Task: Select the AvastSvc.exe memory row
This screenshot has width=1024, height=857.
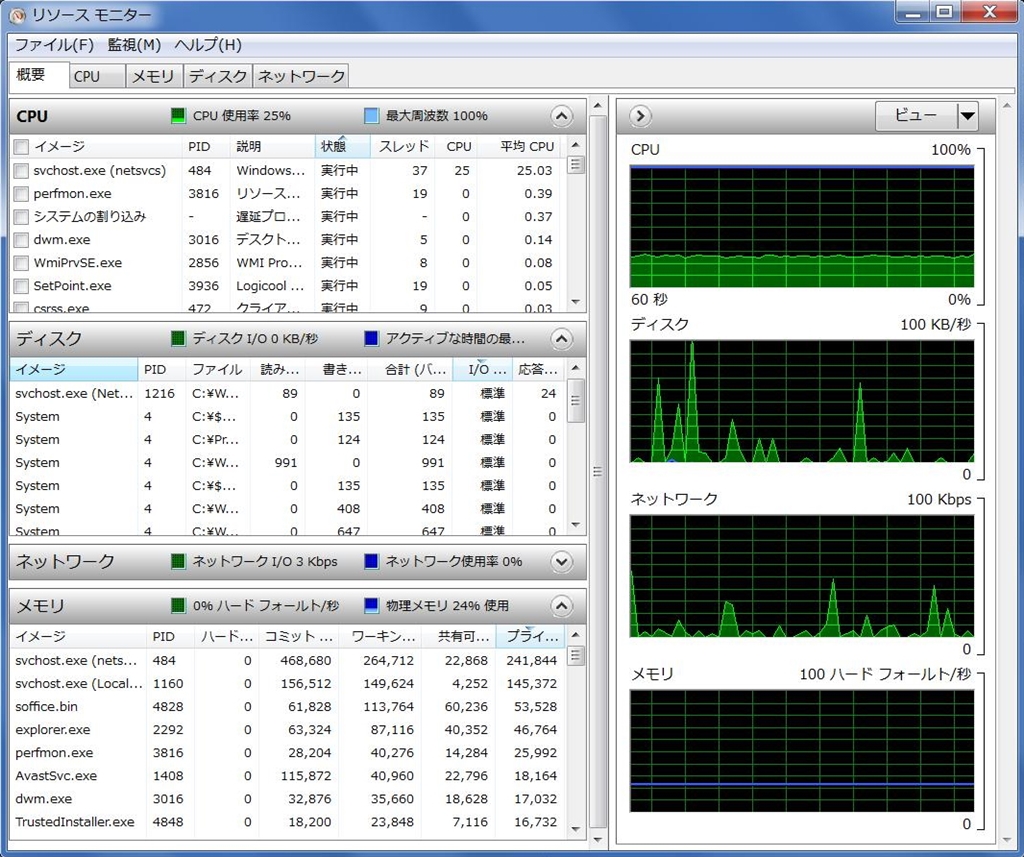Action: pos(287,776)
